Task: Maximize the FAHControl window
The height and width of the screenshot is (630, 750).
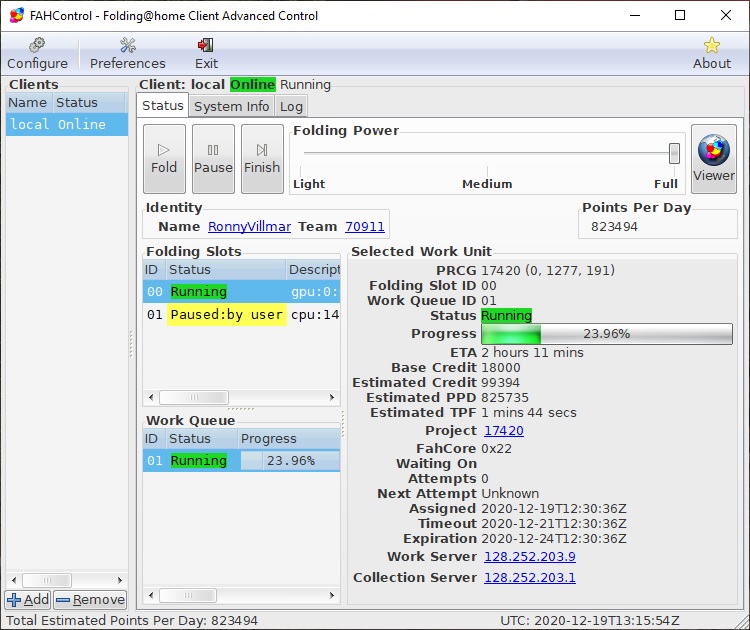Action: click(680, 15)
